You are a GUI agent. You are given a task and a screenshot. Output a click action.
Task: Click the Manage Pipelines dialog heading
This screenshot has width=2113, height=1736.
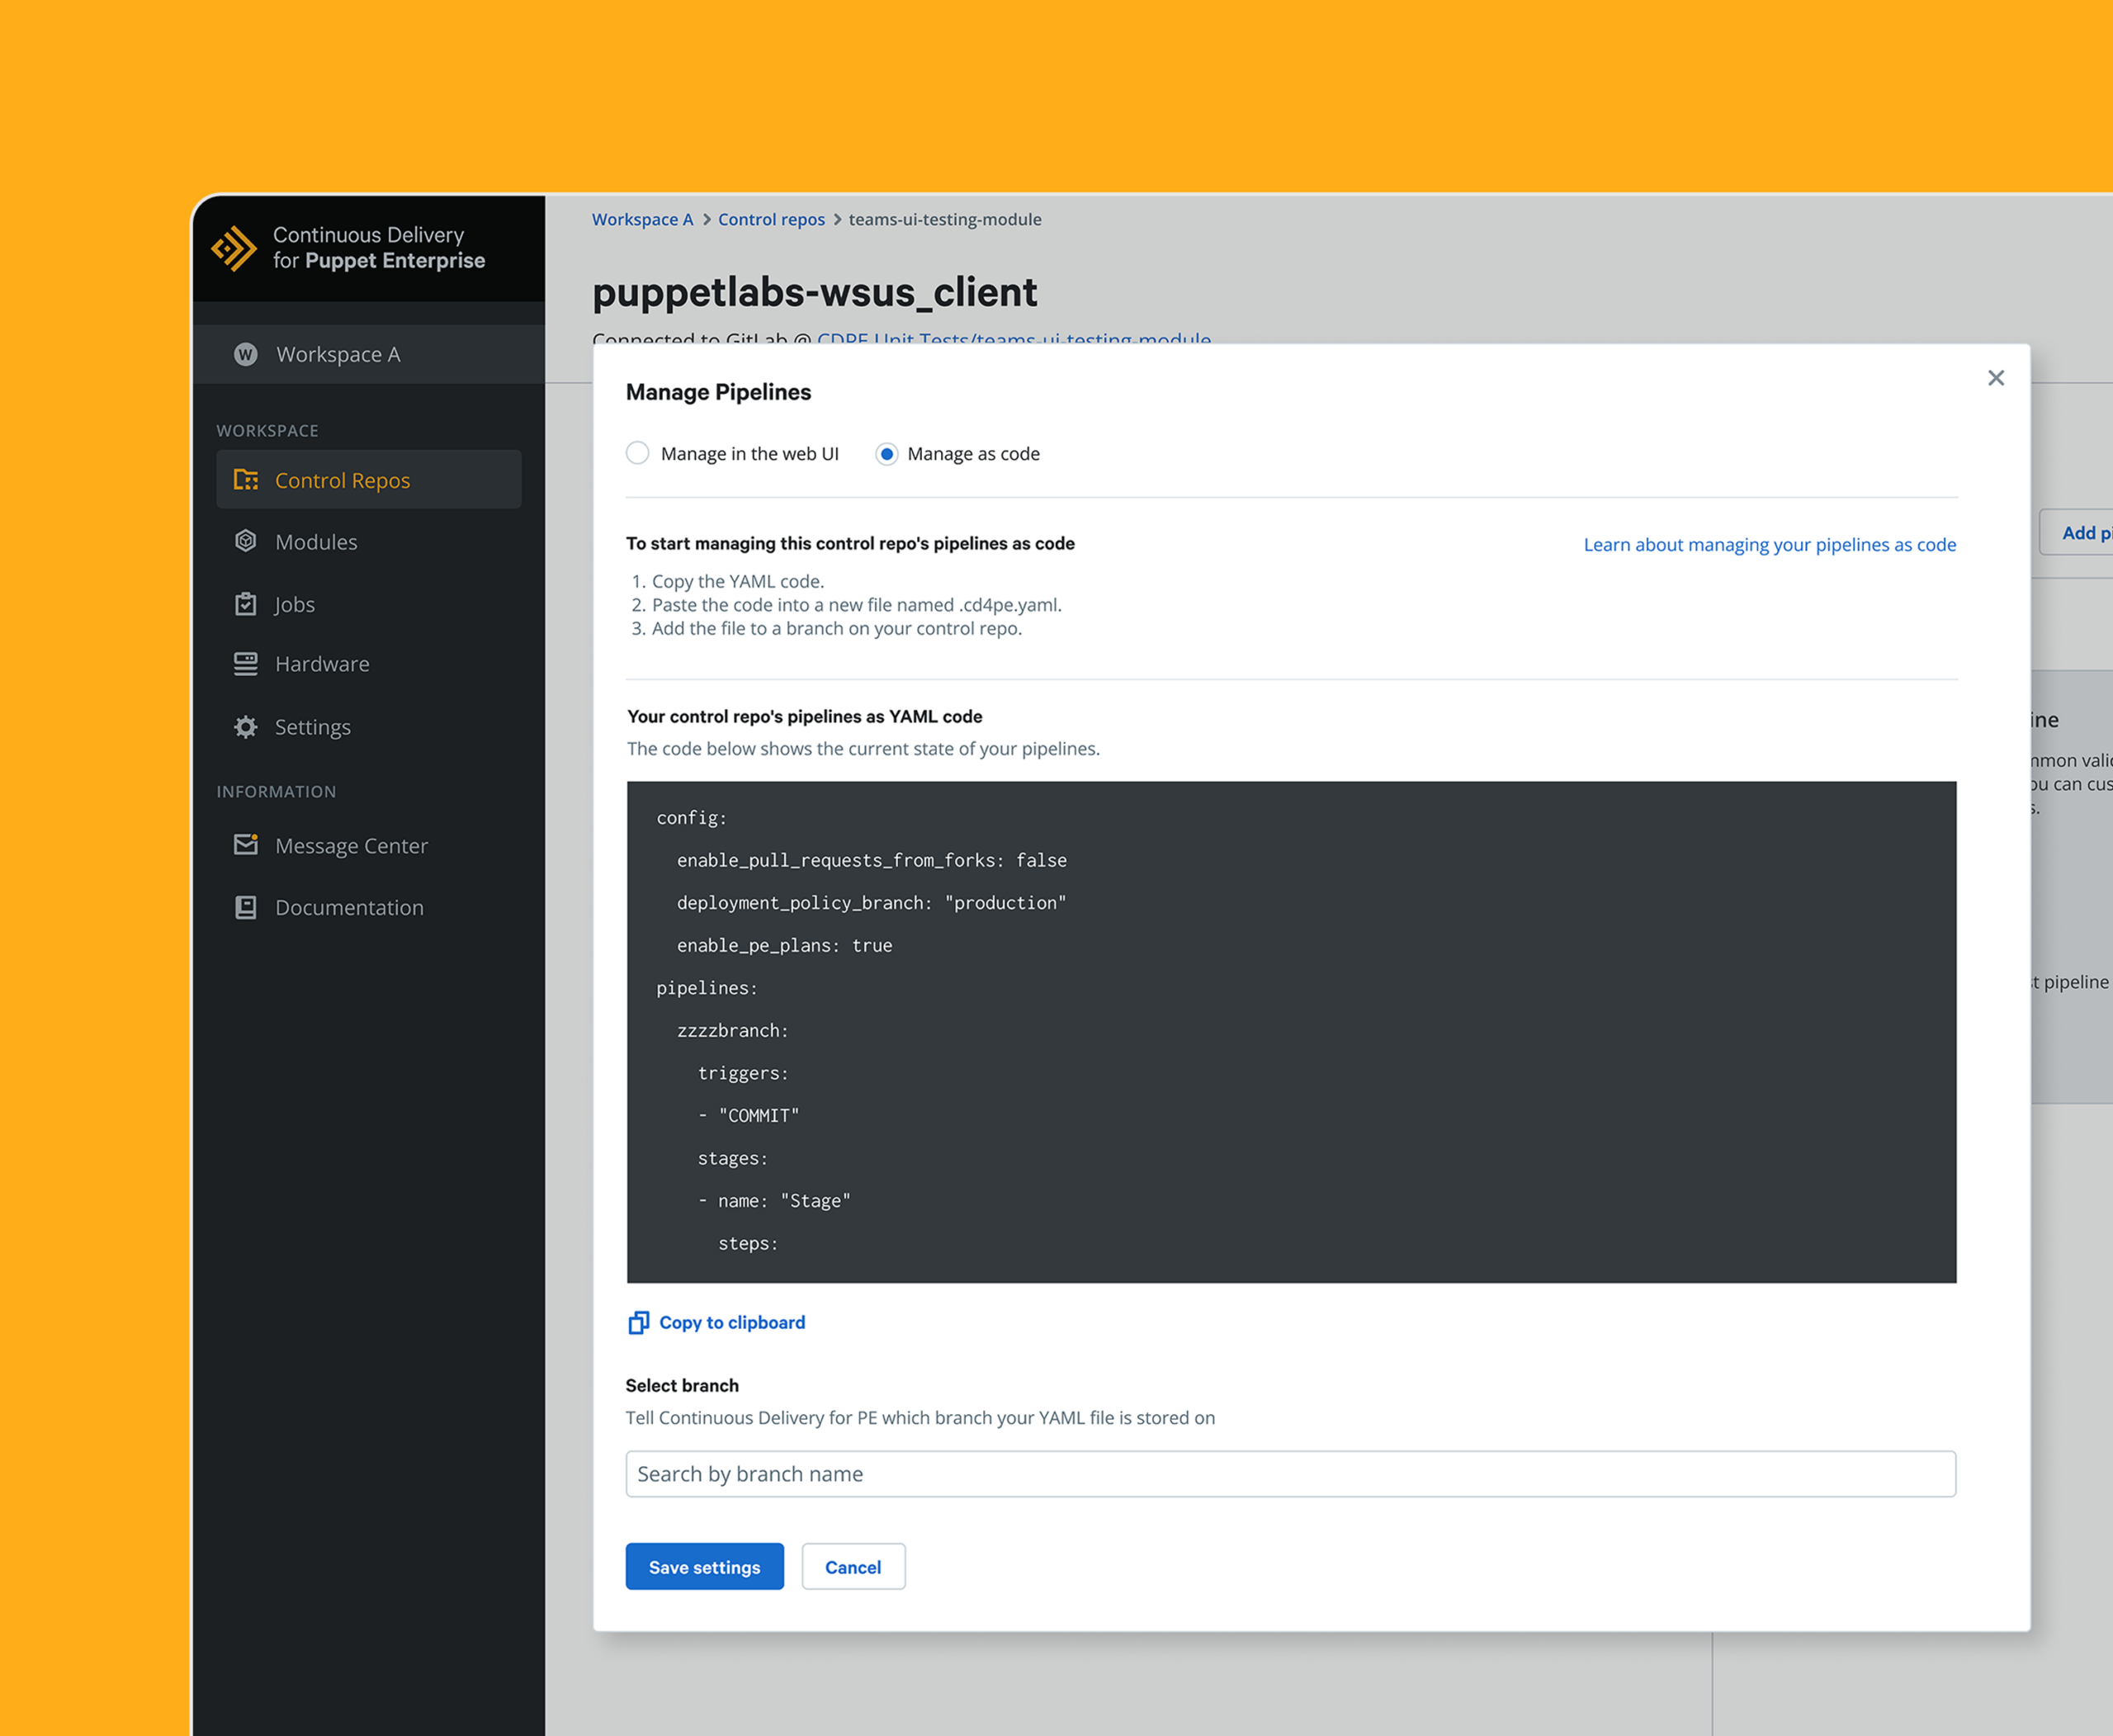click(x=718, y=392)
